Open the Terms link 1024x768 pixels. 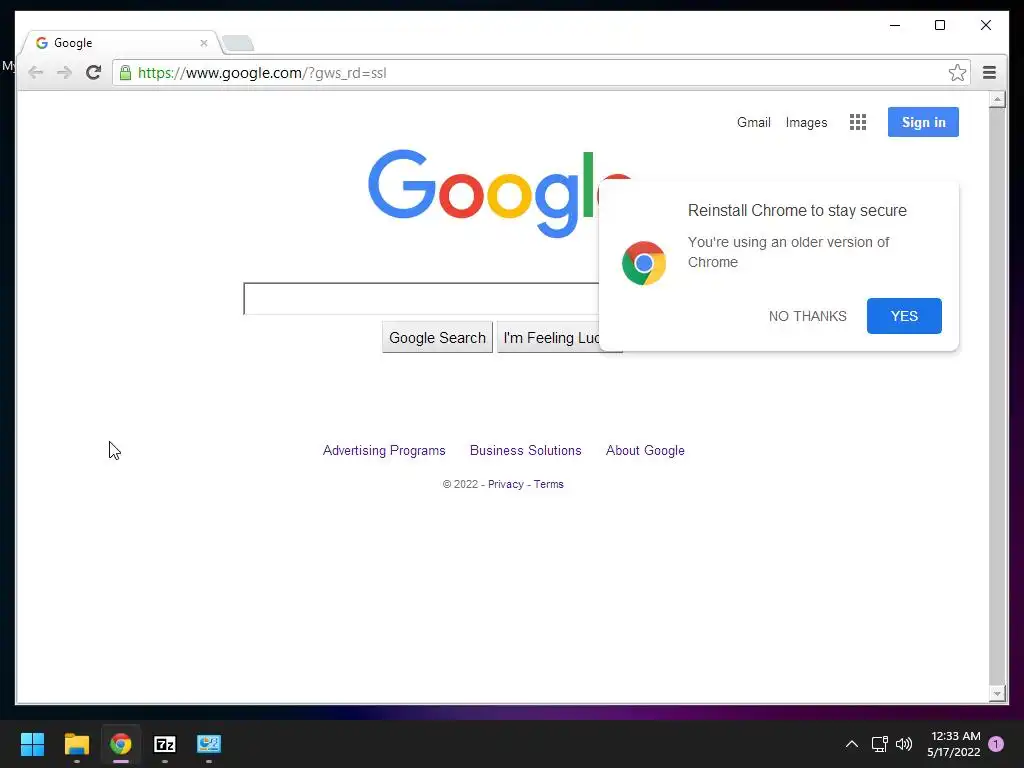(549, 484)
